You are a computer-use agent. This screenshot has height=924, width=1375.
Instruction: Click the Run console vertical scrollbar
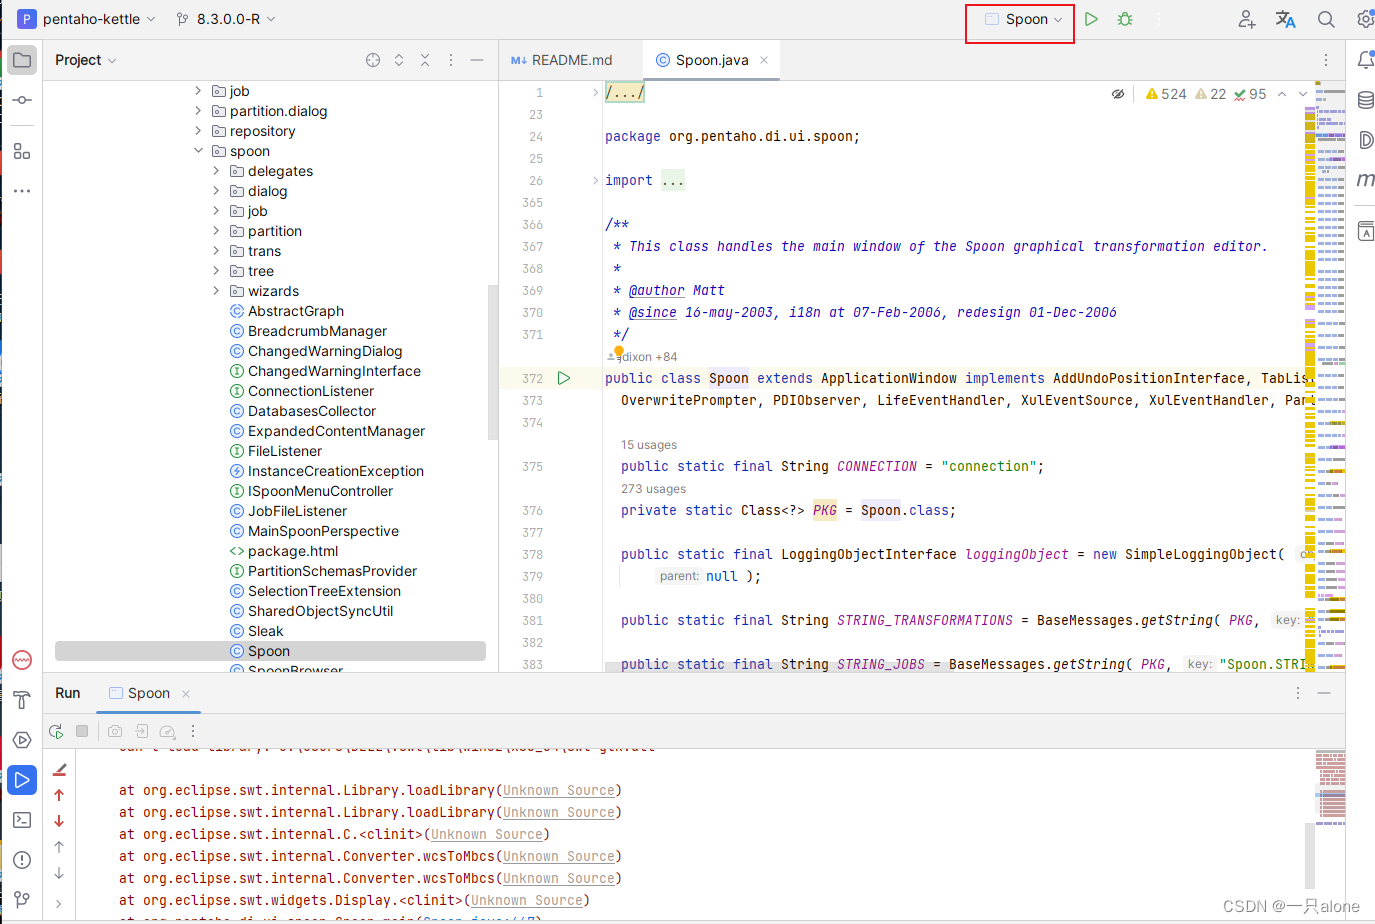click(1309, 856)
